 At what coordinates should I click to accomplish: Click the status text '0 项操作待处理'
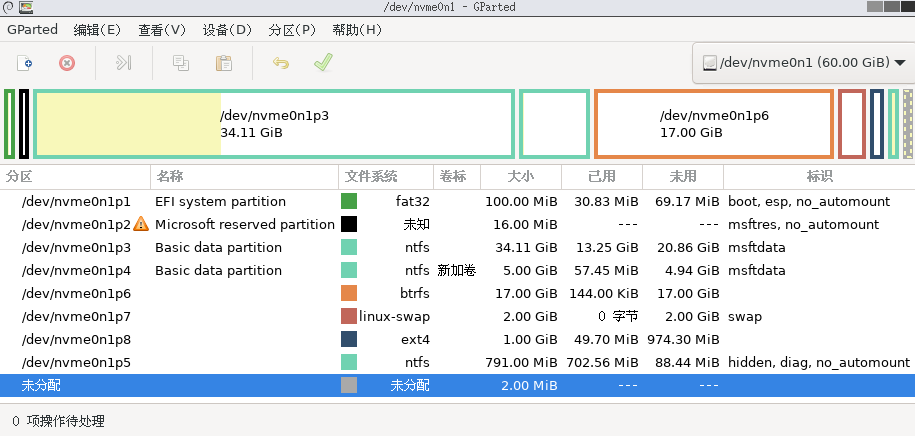[58, 420]
